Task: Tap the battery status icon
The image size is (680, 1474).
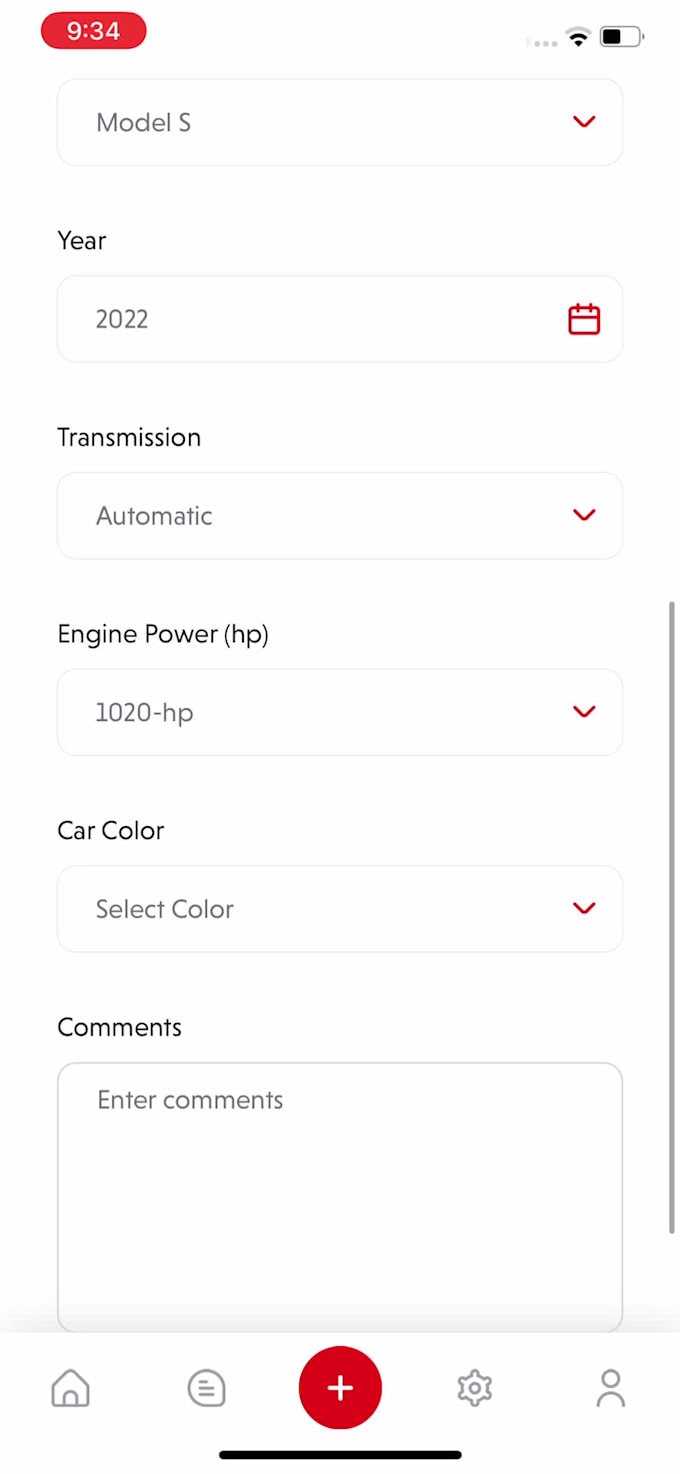Action: [x=621, y=38]
